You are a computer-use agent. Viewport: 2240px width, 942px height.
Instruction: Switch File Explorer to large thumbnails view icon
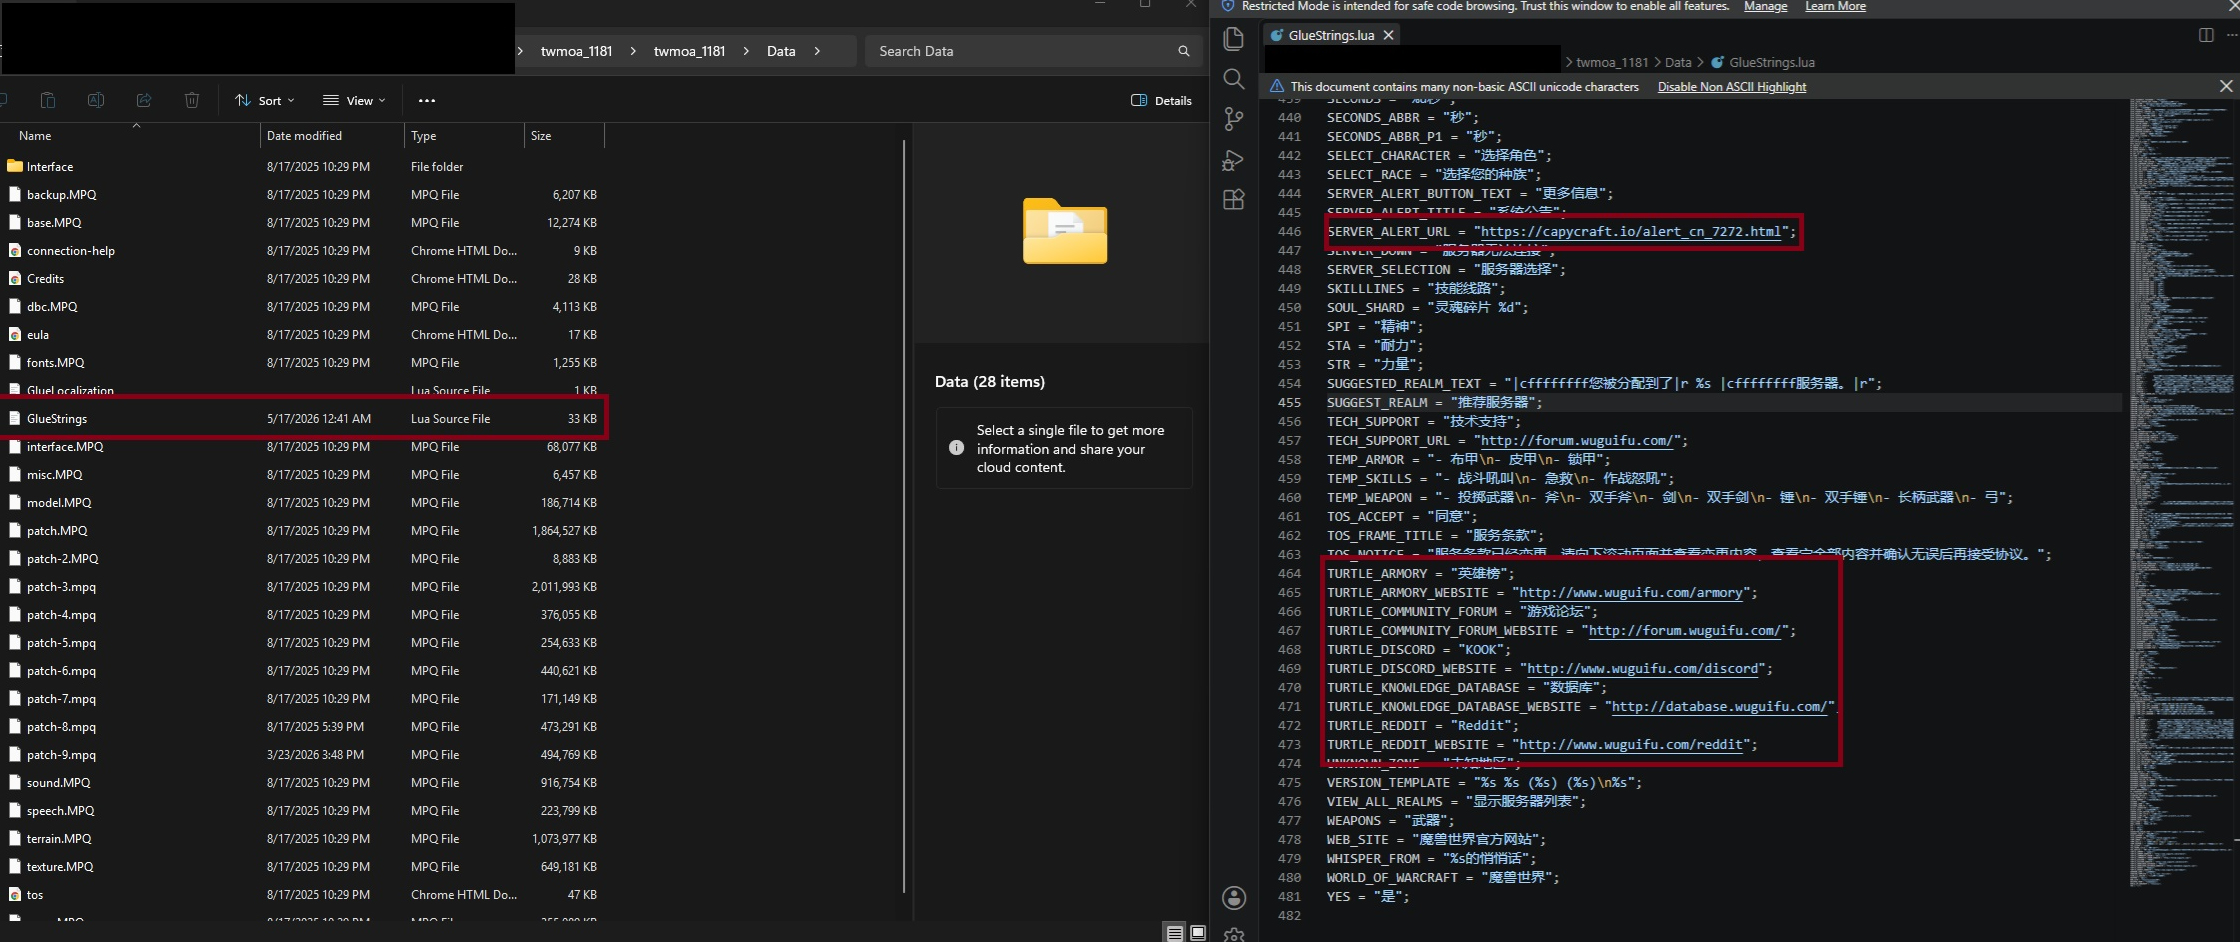click(1197, 933)
